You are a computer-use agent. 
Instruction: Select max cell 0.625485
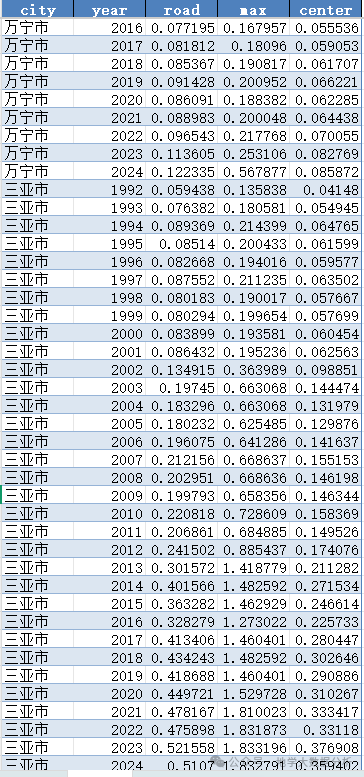(x=253, y=423)
